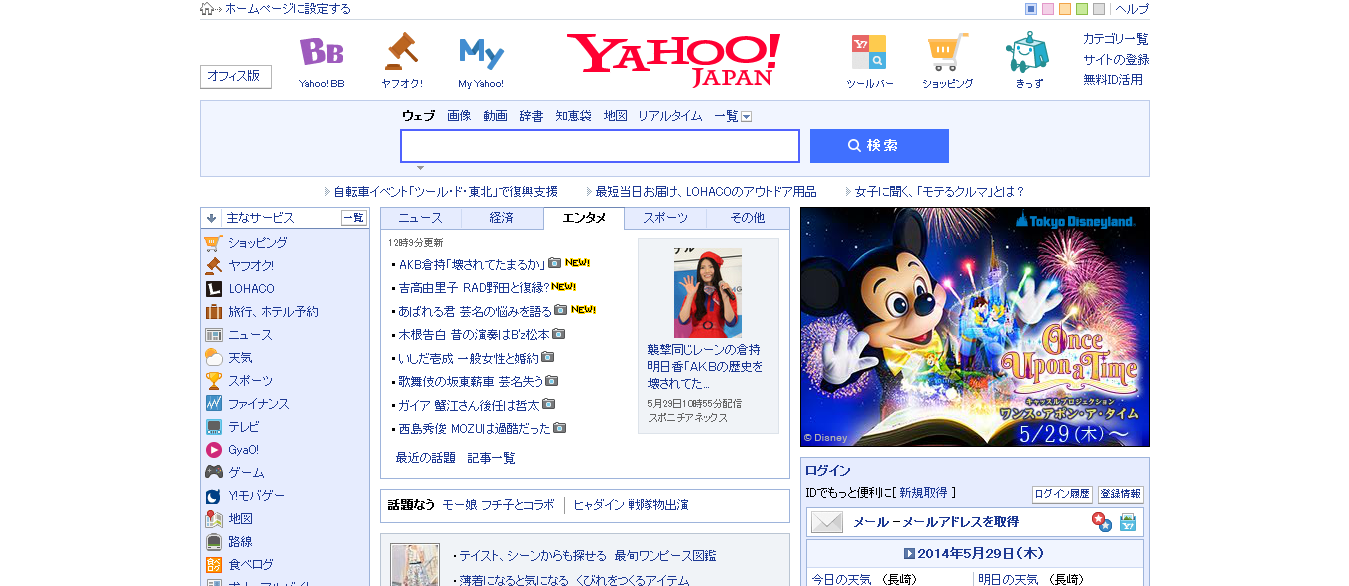1349x586 pixels.
Task: Click the ゲーム controller icon in sidebar
Action: tap(213, 473)
